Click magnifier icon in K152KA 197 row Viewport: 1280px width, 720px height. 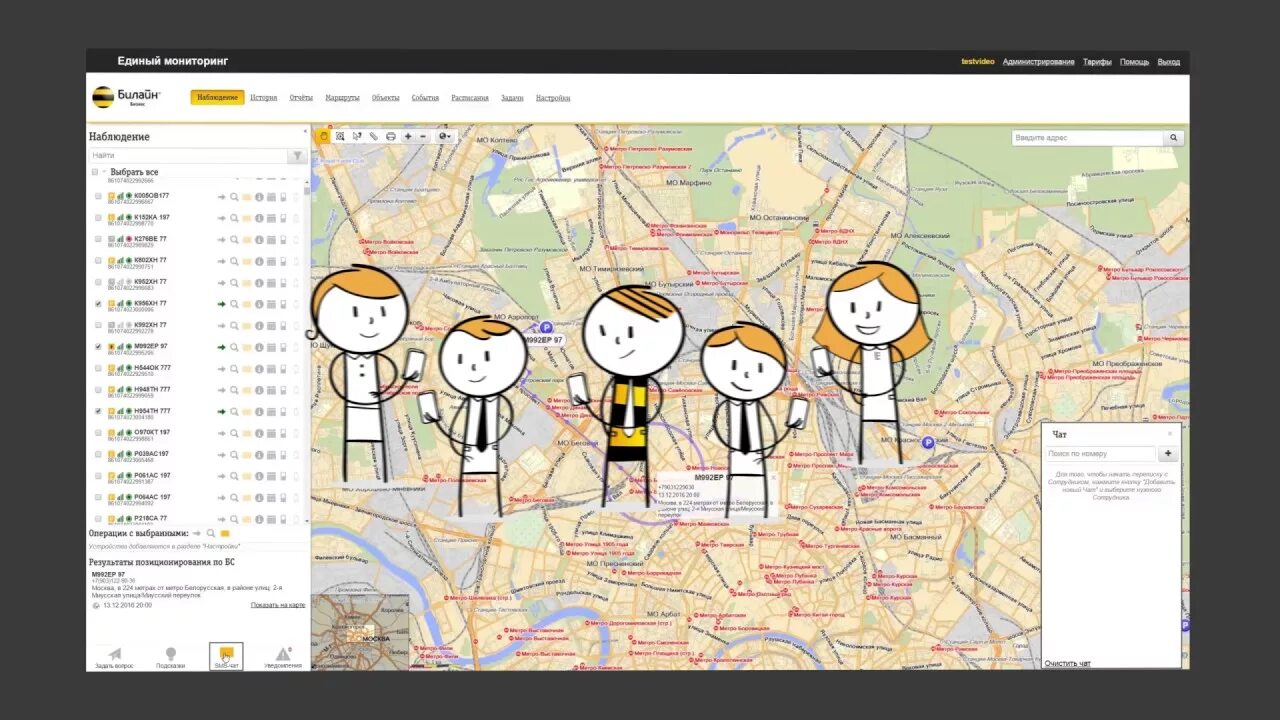click(x=235, y=218)
